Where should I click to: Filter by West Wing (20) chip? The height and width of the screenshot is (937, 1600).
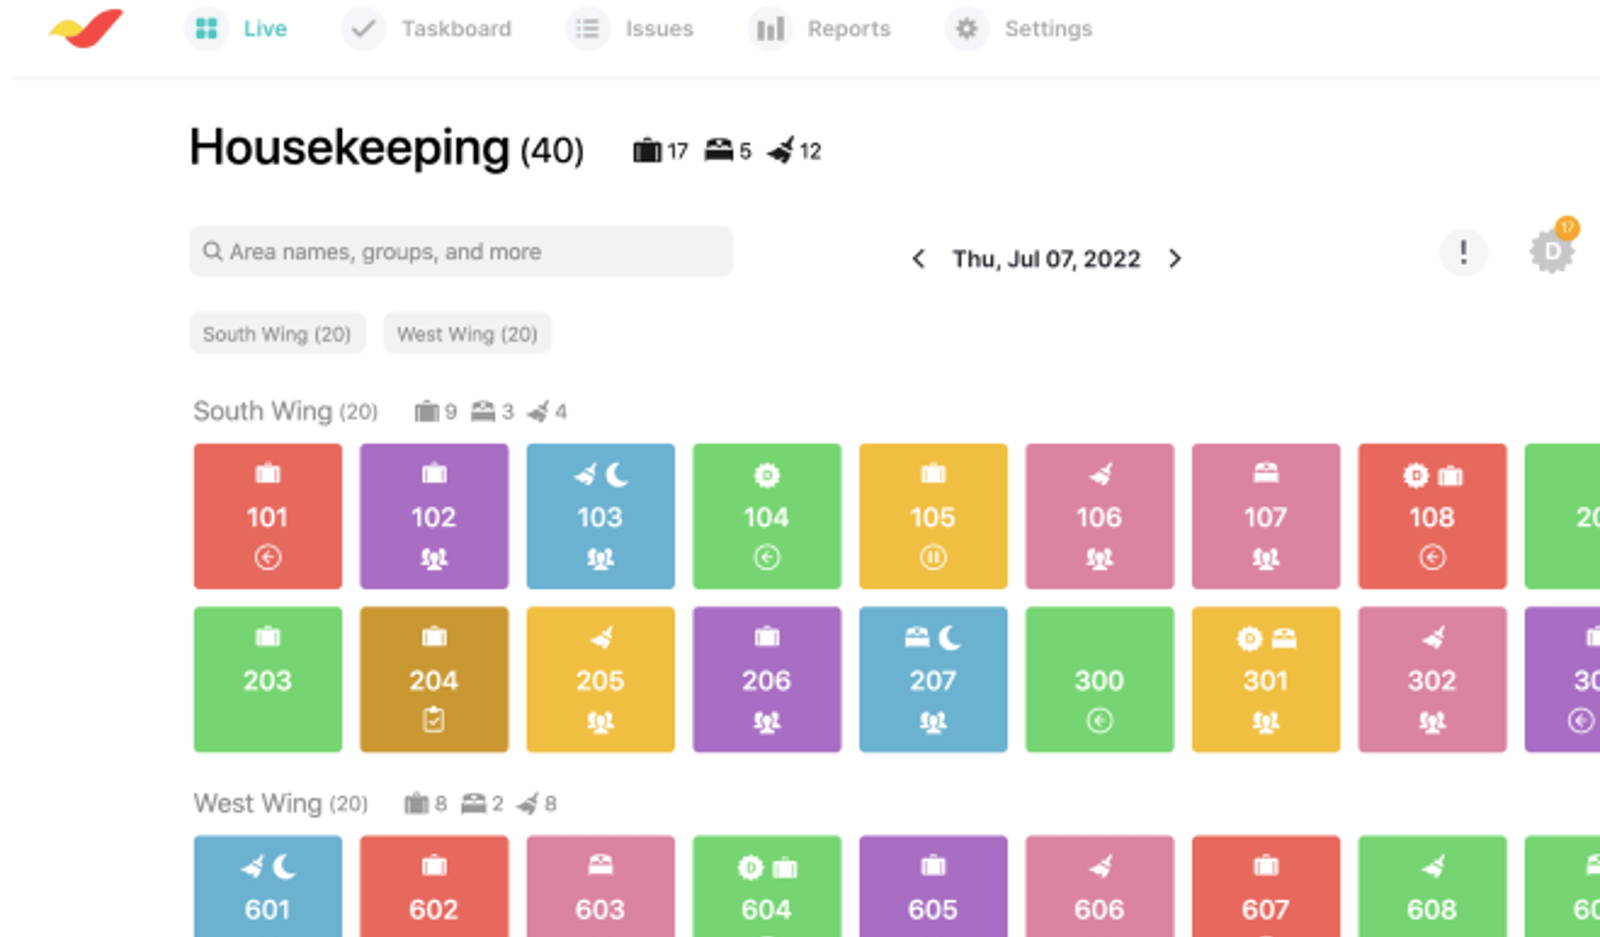467,333
